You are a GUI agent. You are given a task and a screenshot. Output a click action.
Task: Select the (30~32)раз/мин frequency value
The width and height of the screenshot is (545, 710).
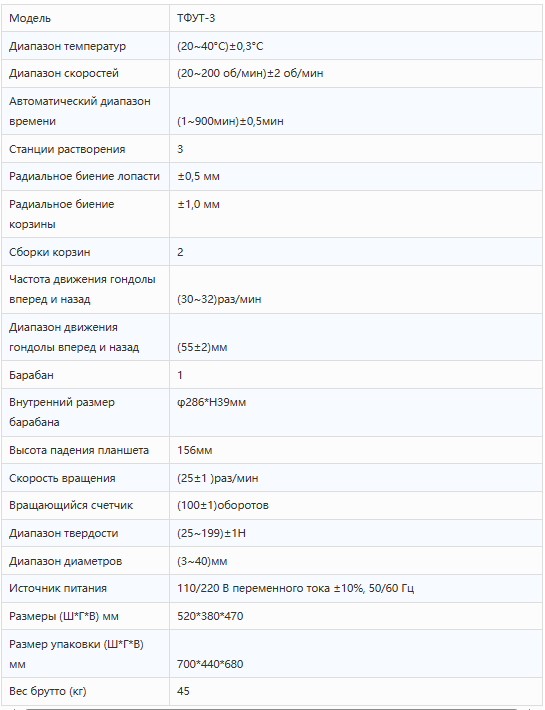tap(219, 299)
